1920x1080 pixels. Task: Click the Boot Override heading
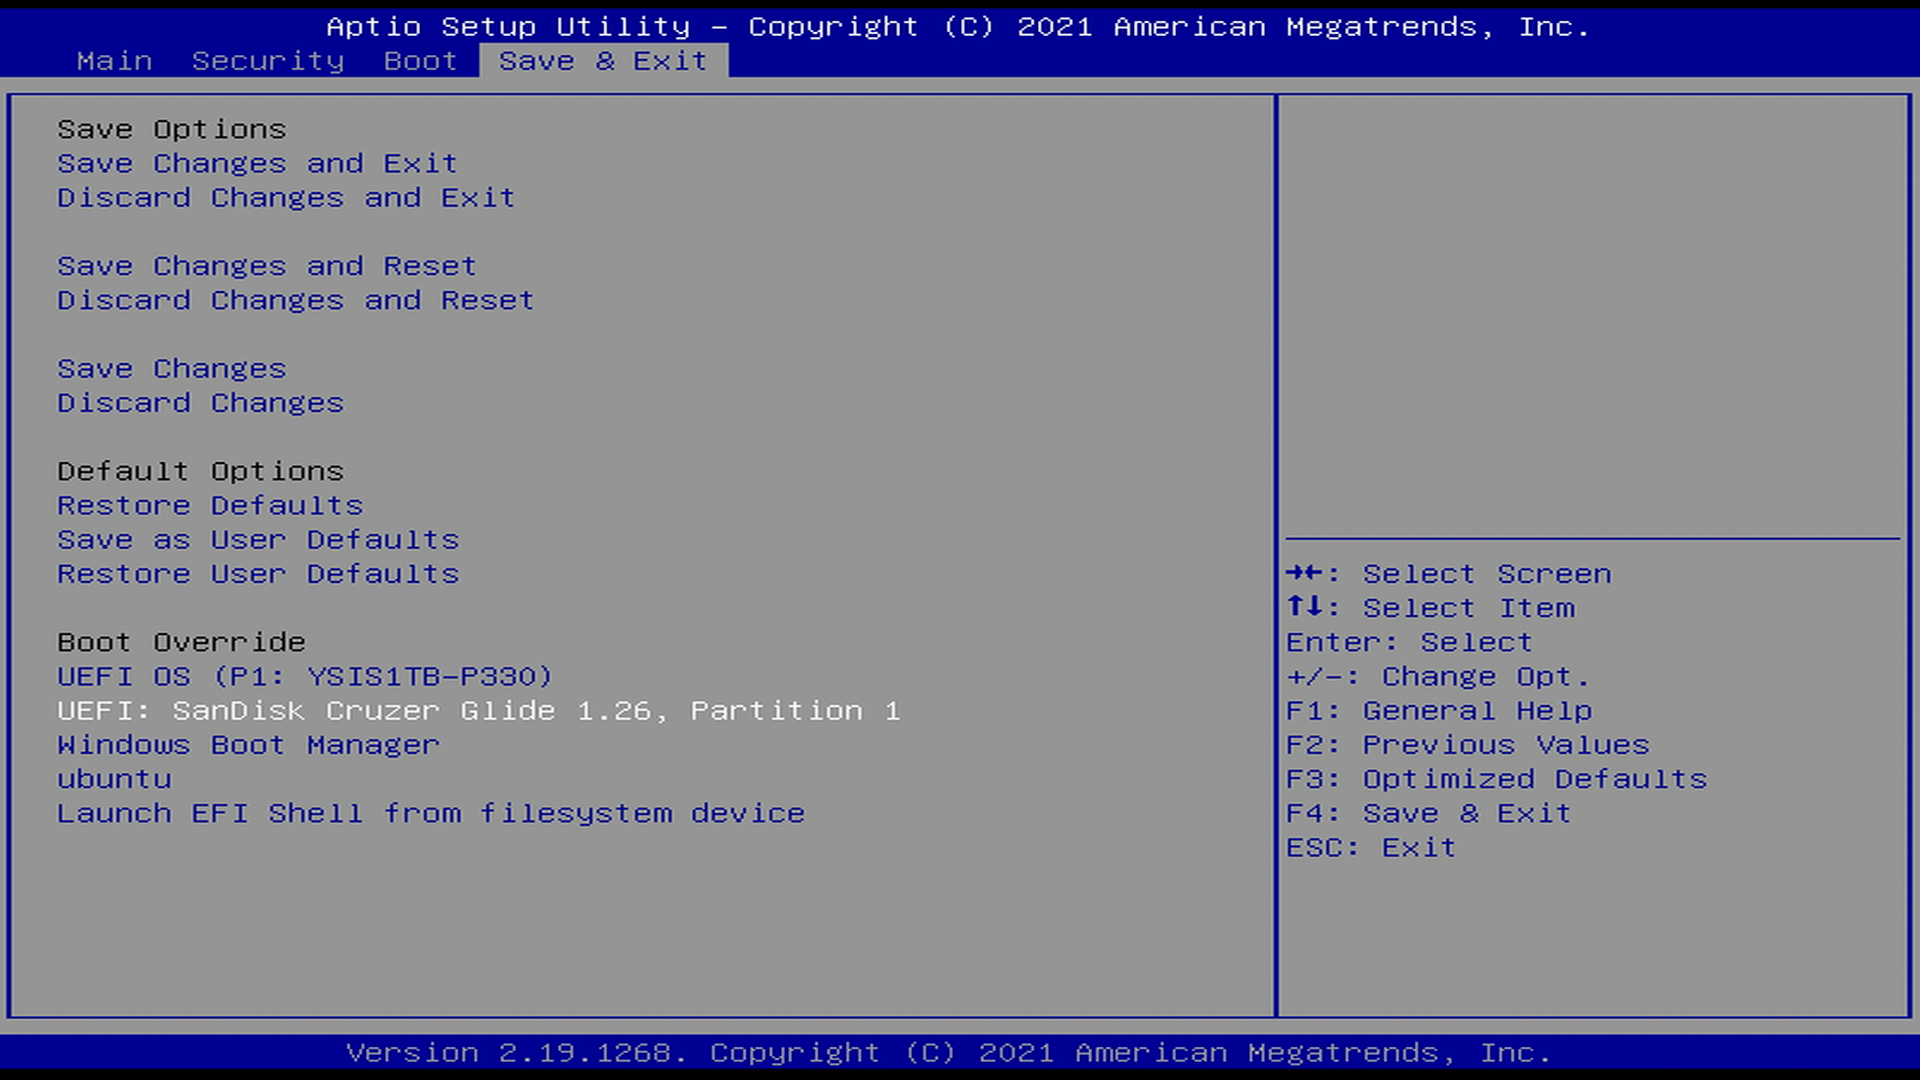click(182, 642)
